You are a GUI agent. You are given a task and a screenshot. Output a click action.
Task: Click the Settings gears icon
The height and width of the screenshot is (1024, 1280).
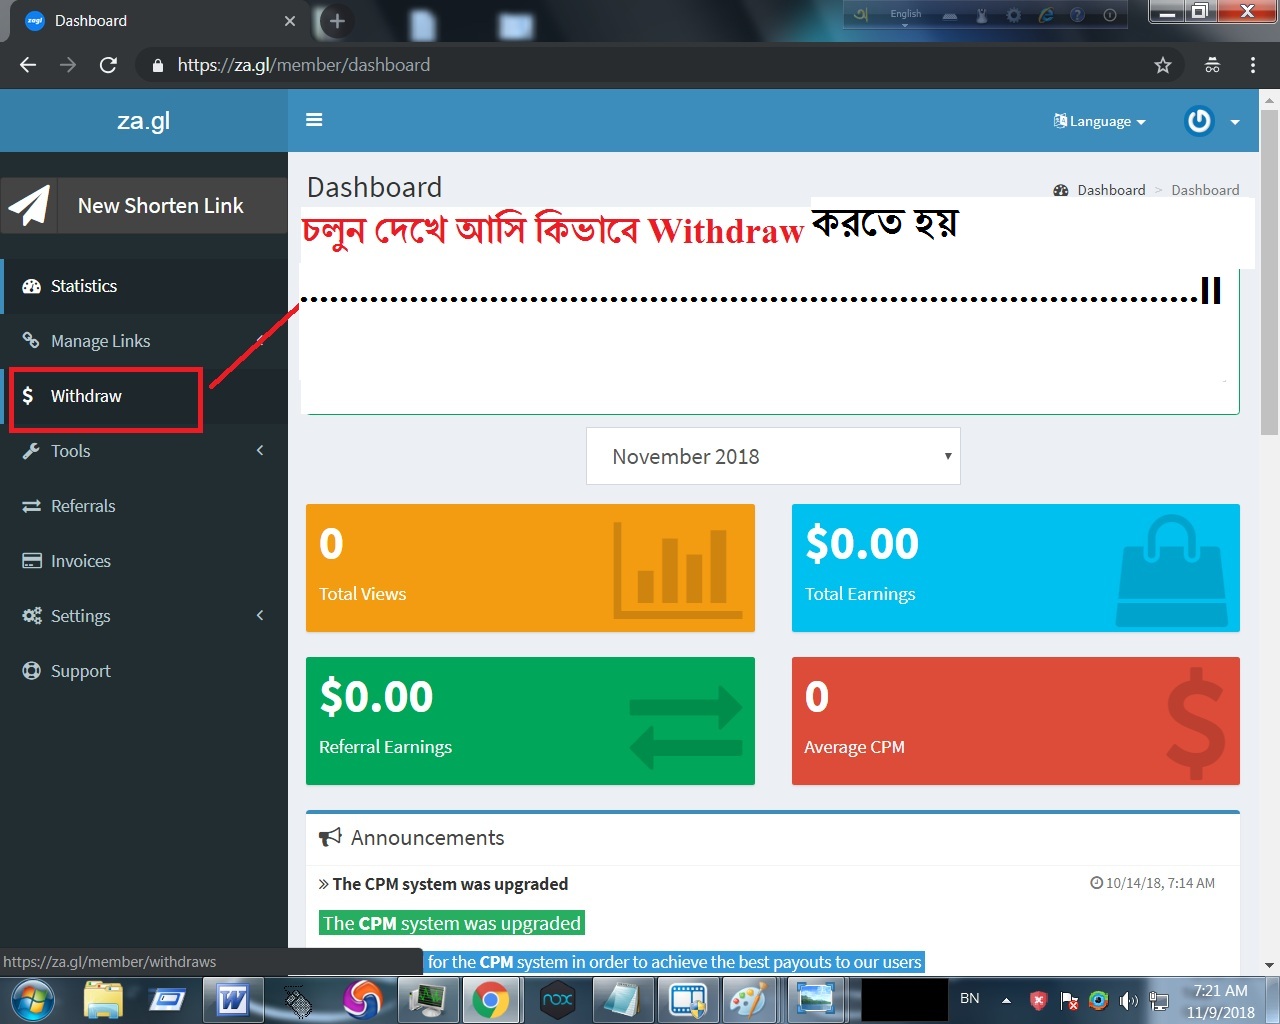coord(32,616)
